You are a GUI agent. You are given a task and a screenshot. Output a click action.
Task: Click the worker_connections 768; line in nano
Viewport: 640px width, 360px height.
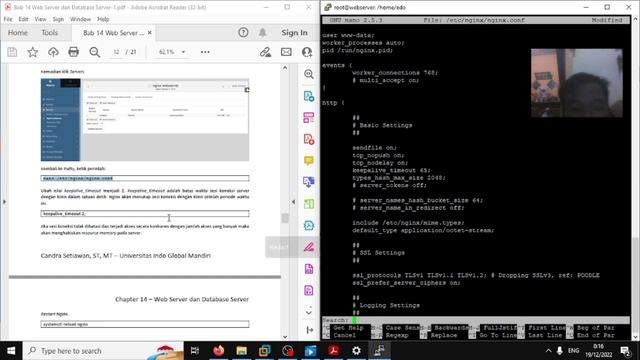point(395,73)
